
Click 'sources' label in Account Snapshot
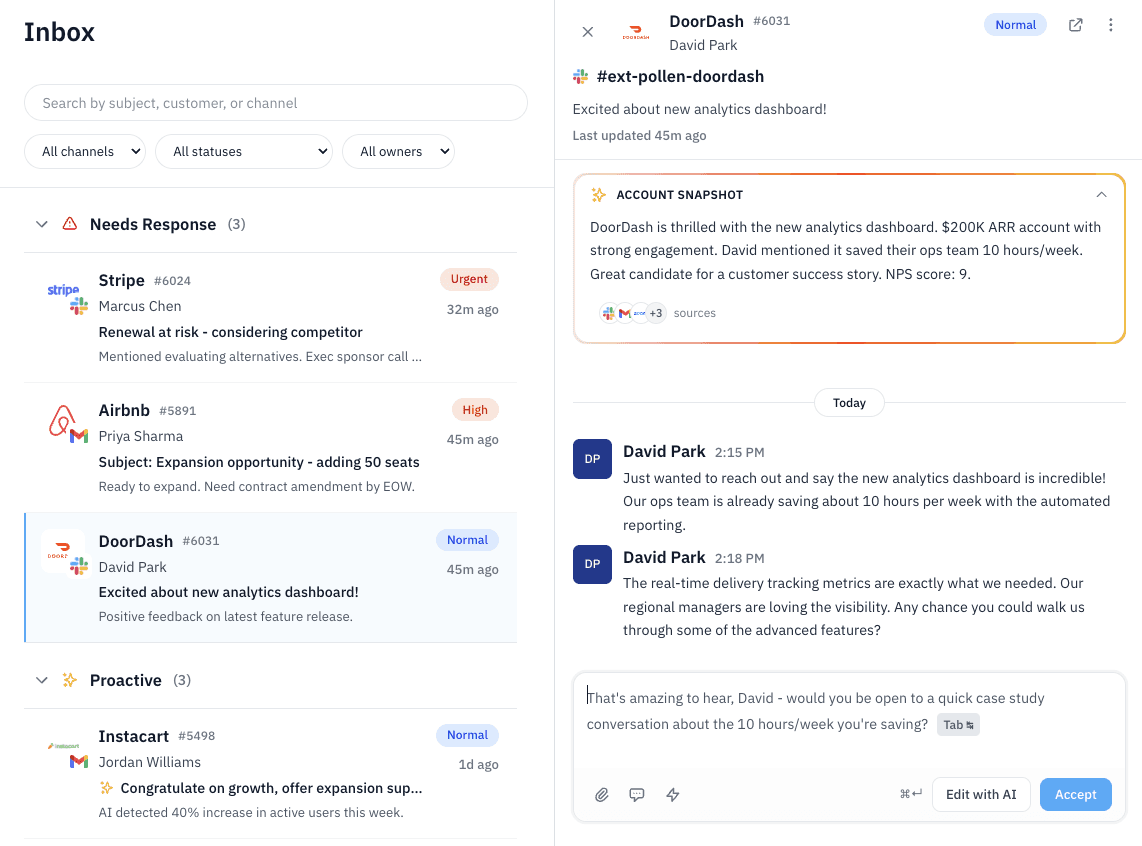pyautogui.click(x=694, y=313)
